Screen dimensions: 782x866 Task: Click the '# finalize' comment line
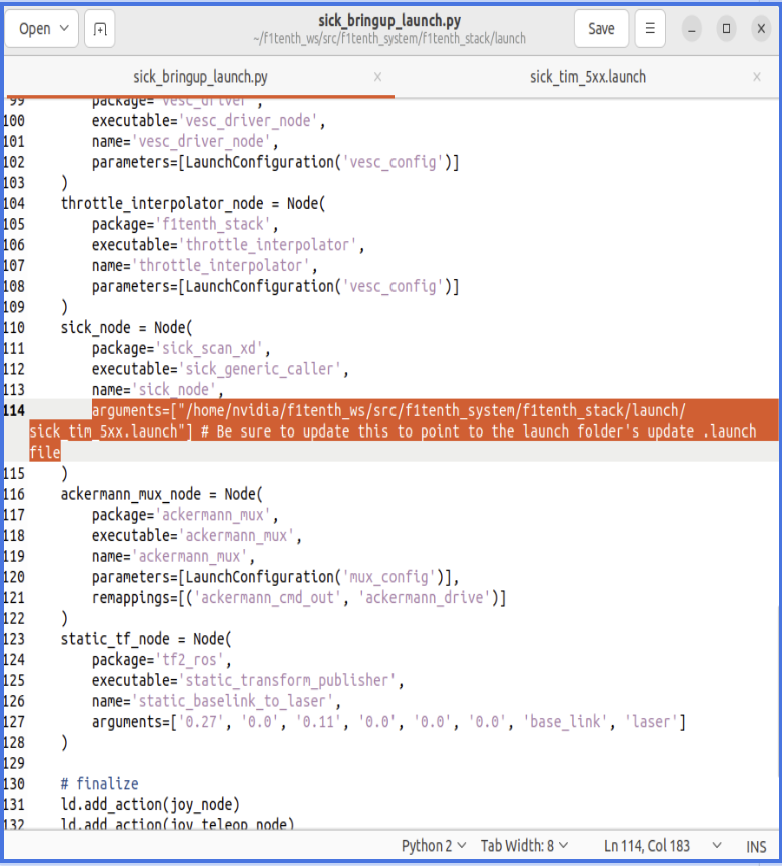99,784
